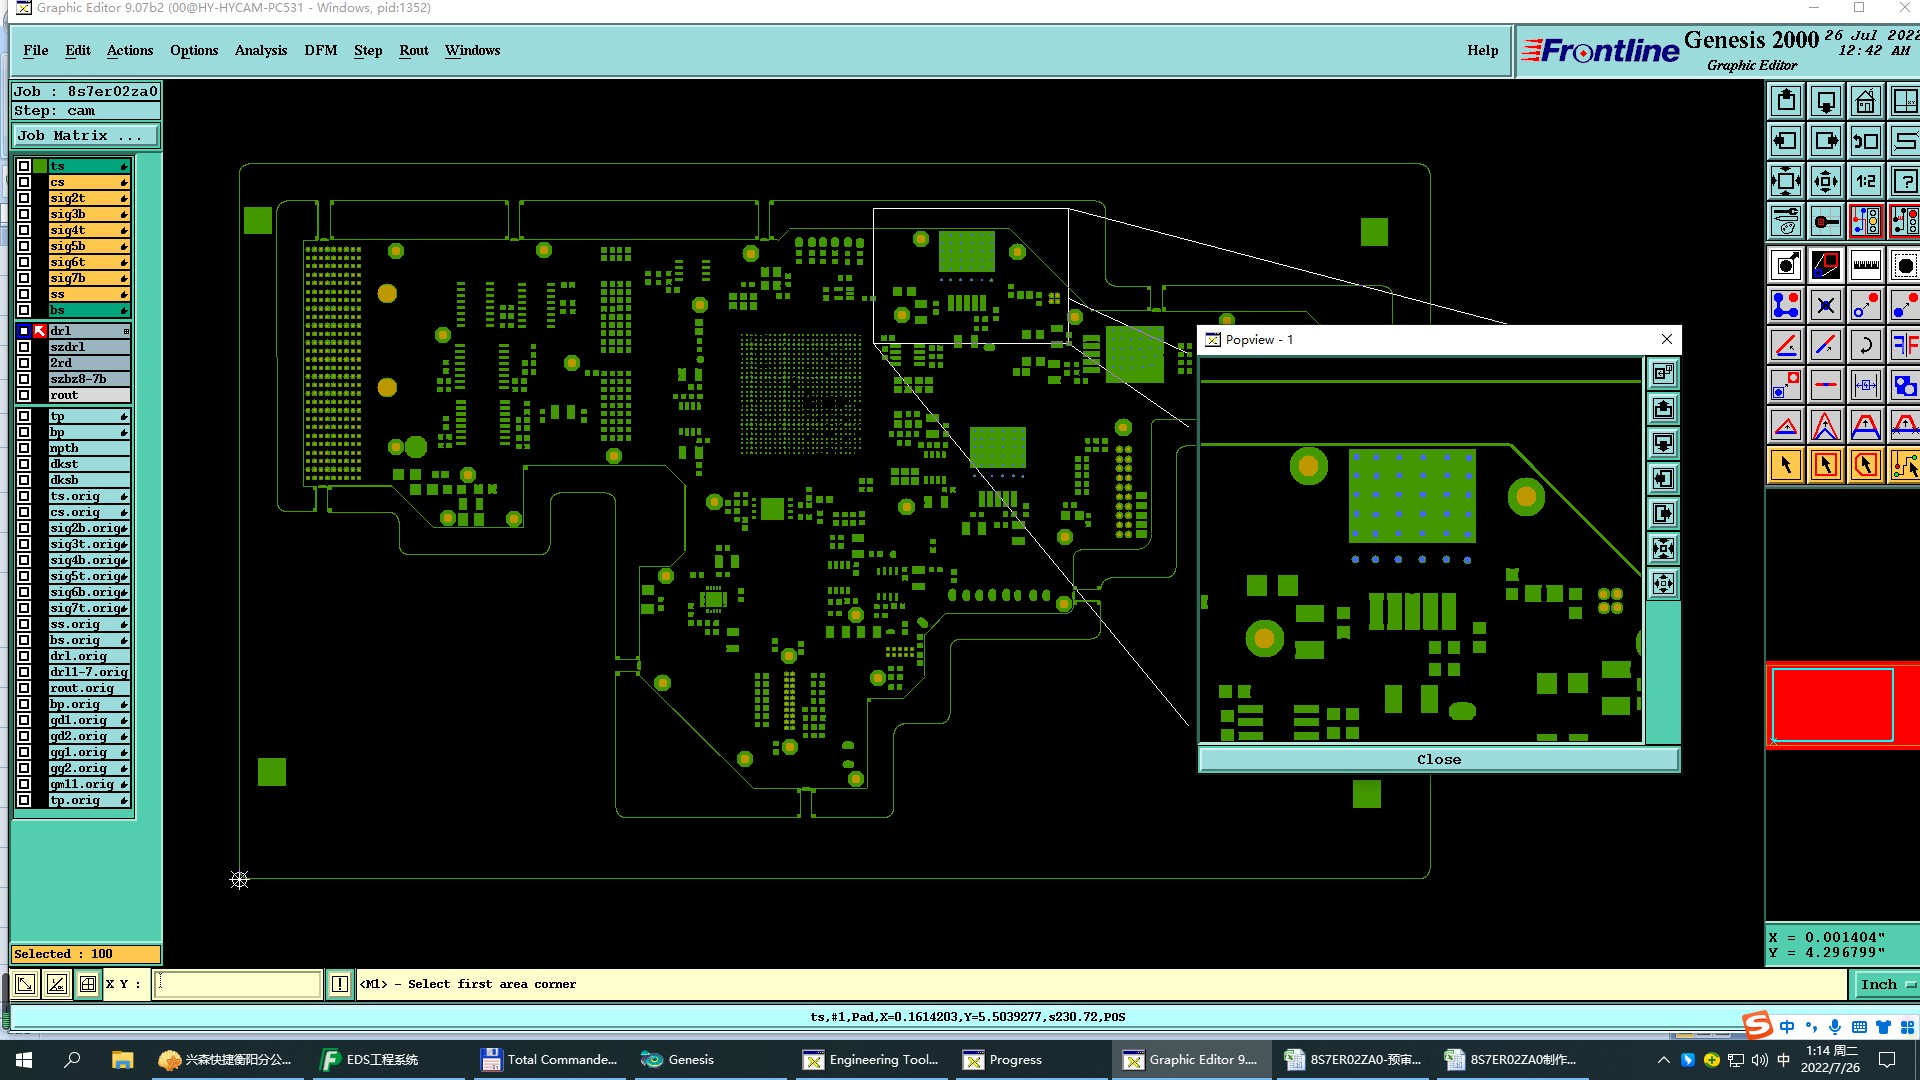Check the rout layer checkbox

pos(24,395)
